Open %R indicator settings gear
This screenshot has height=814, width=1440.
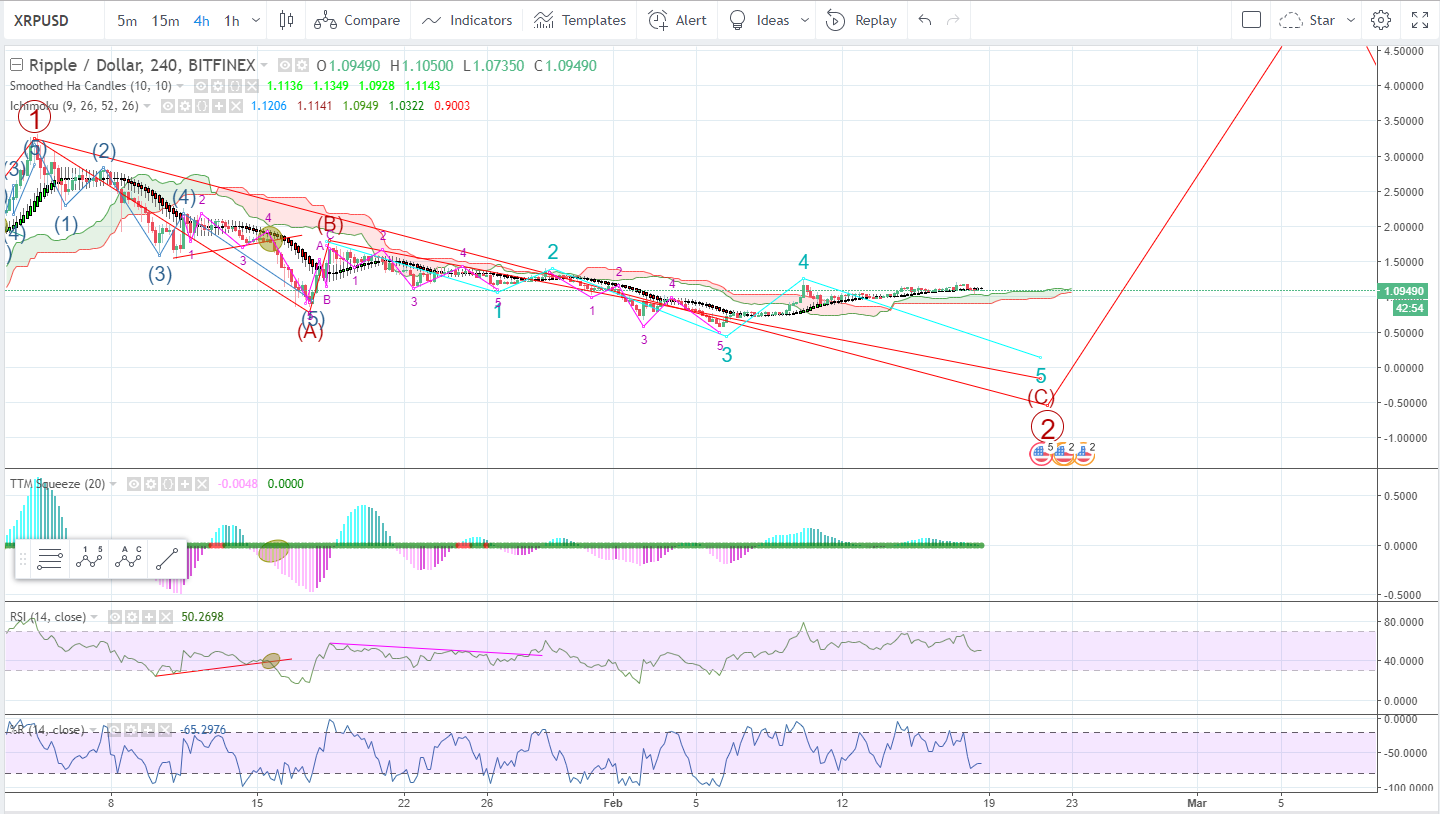tap(131, 730)
